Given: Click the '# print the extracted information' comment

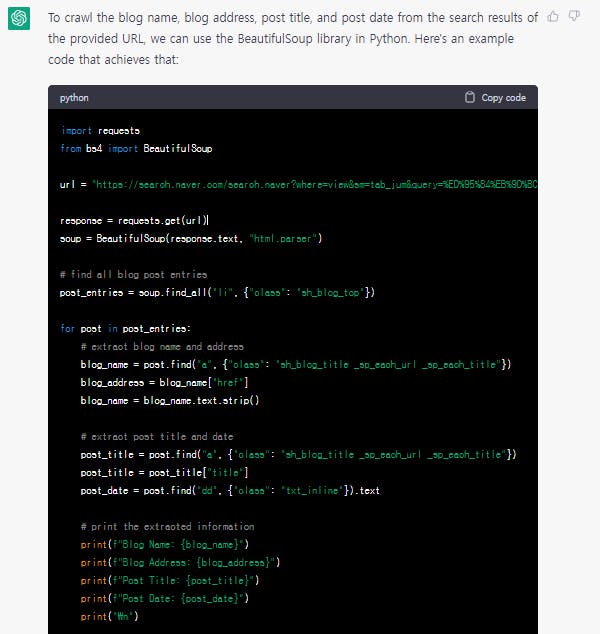Looking at the screenshot, I should (x=167, y=526).
